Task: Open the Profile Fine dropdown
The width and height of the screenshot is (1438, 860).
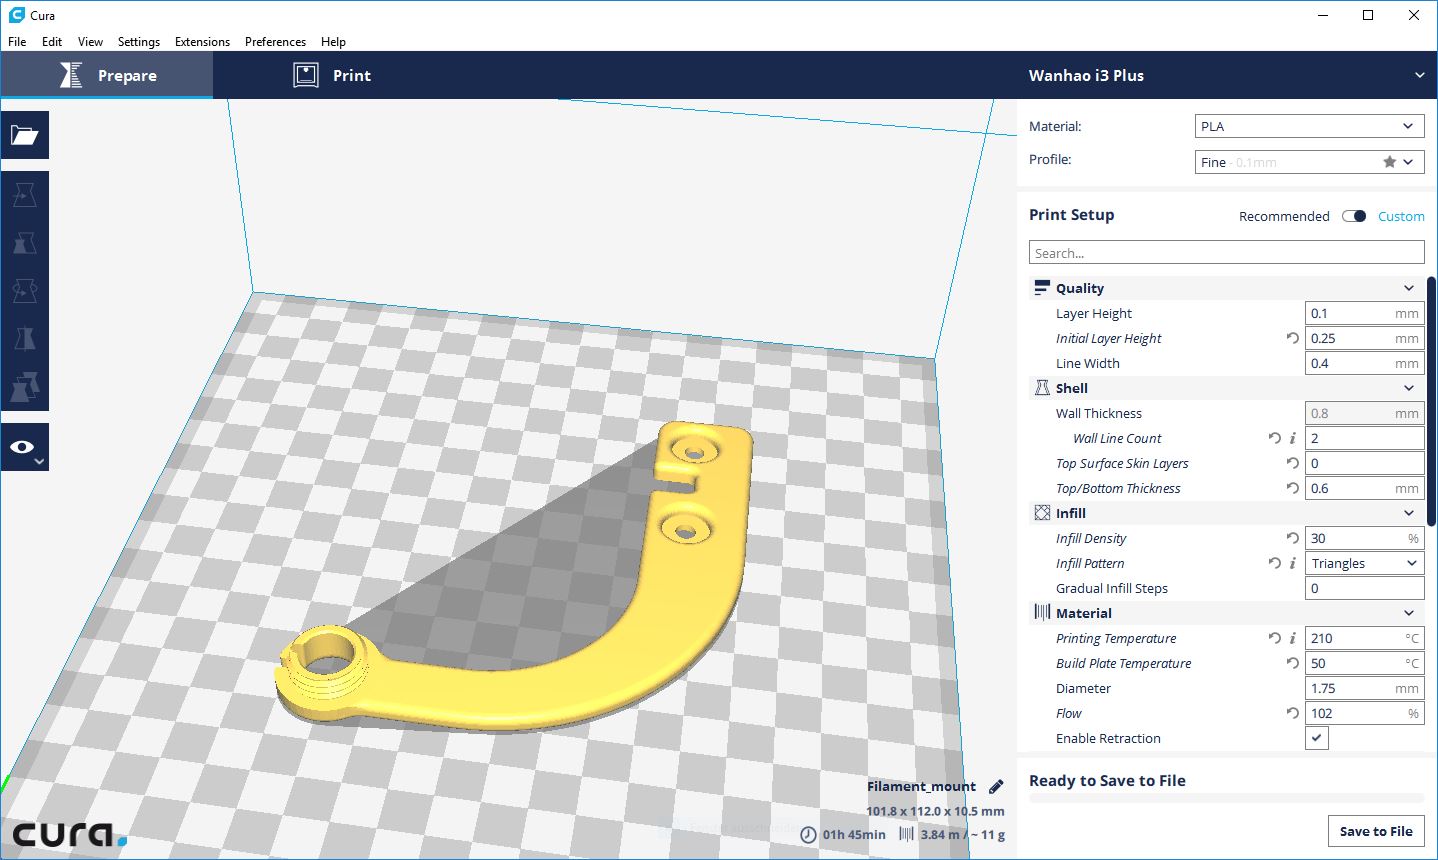Action: [1310, 162]
